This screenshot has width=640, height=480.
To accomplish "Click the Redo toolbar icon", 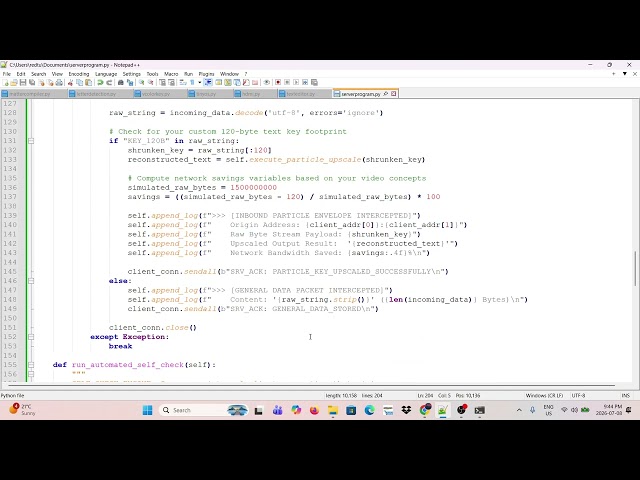I will click(x=109, y=82).
